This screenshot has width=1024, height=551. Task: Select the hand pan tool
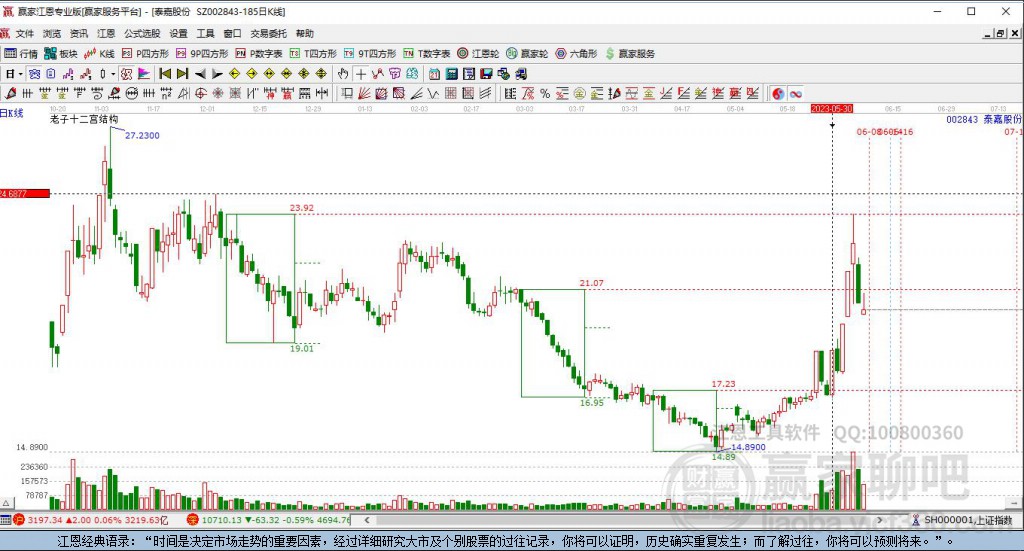343,74
